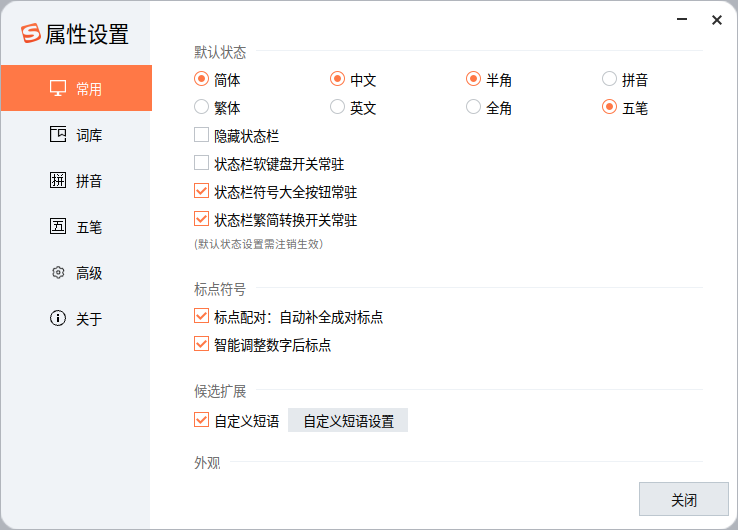Select the 五笔 icon in sidebar
The width and height of the screenshot is (738, 530).
point(58,226)
